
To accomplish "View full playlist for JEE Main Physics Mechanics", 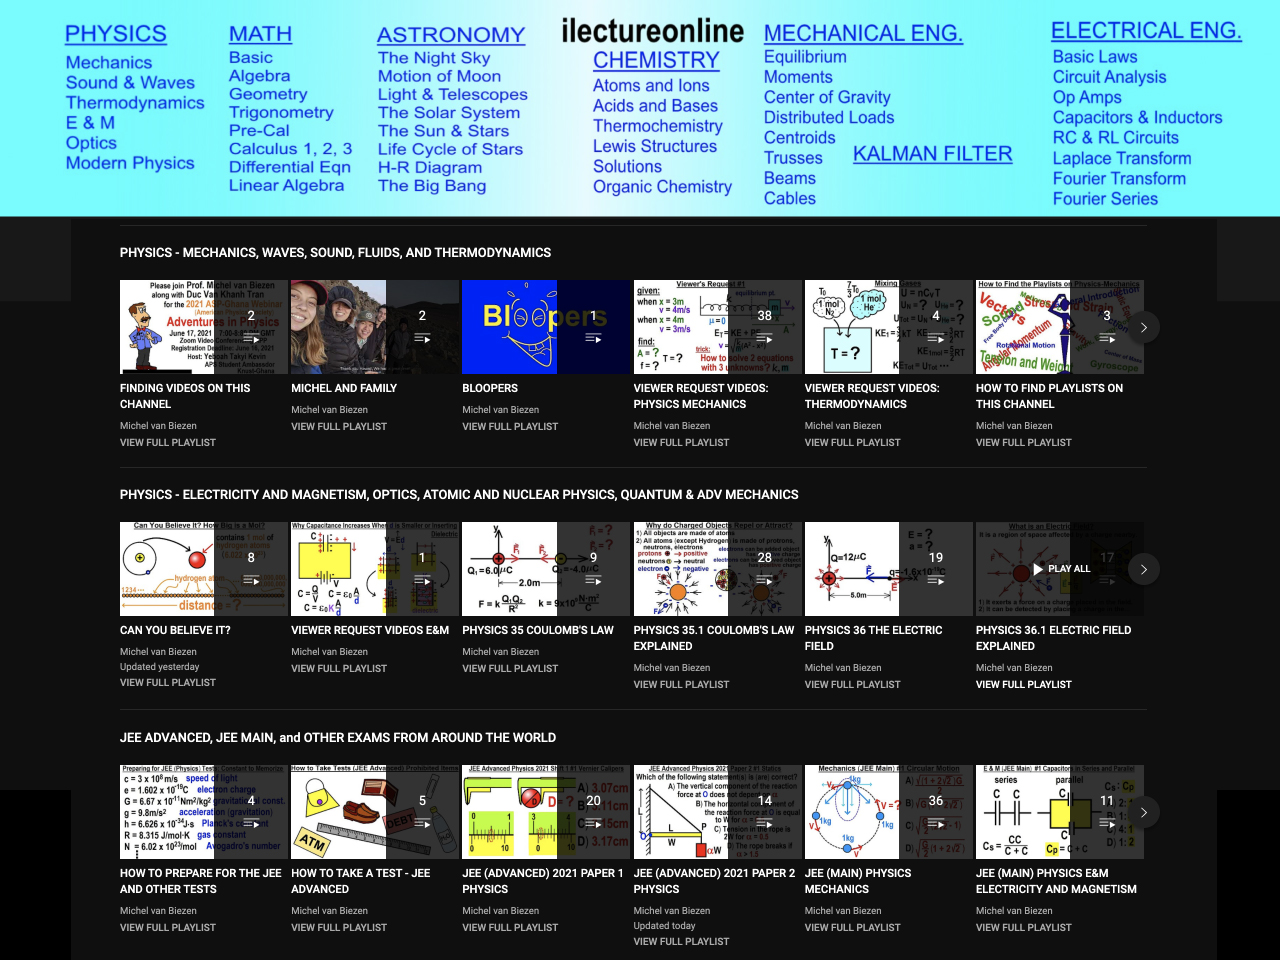I will coord(853,927).
